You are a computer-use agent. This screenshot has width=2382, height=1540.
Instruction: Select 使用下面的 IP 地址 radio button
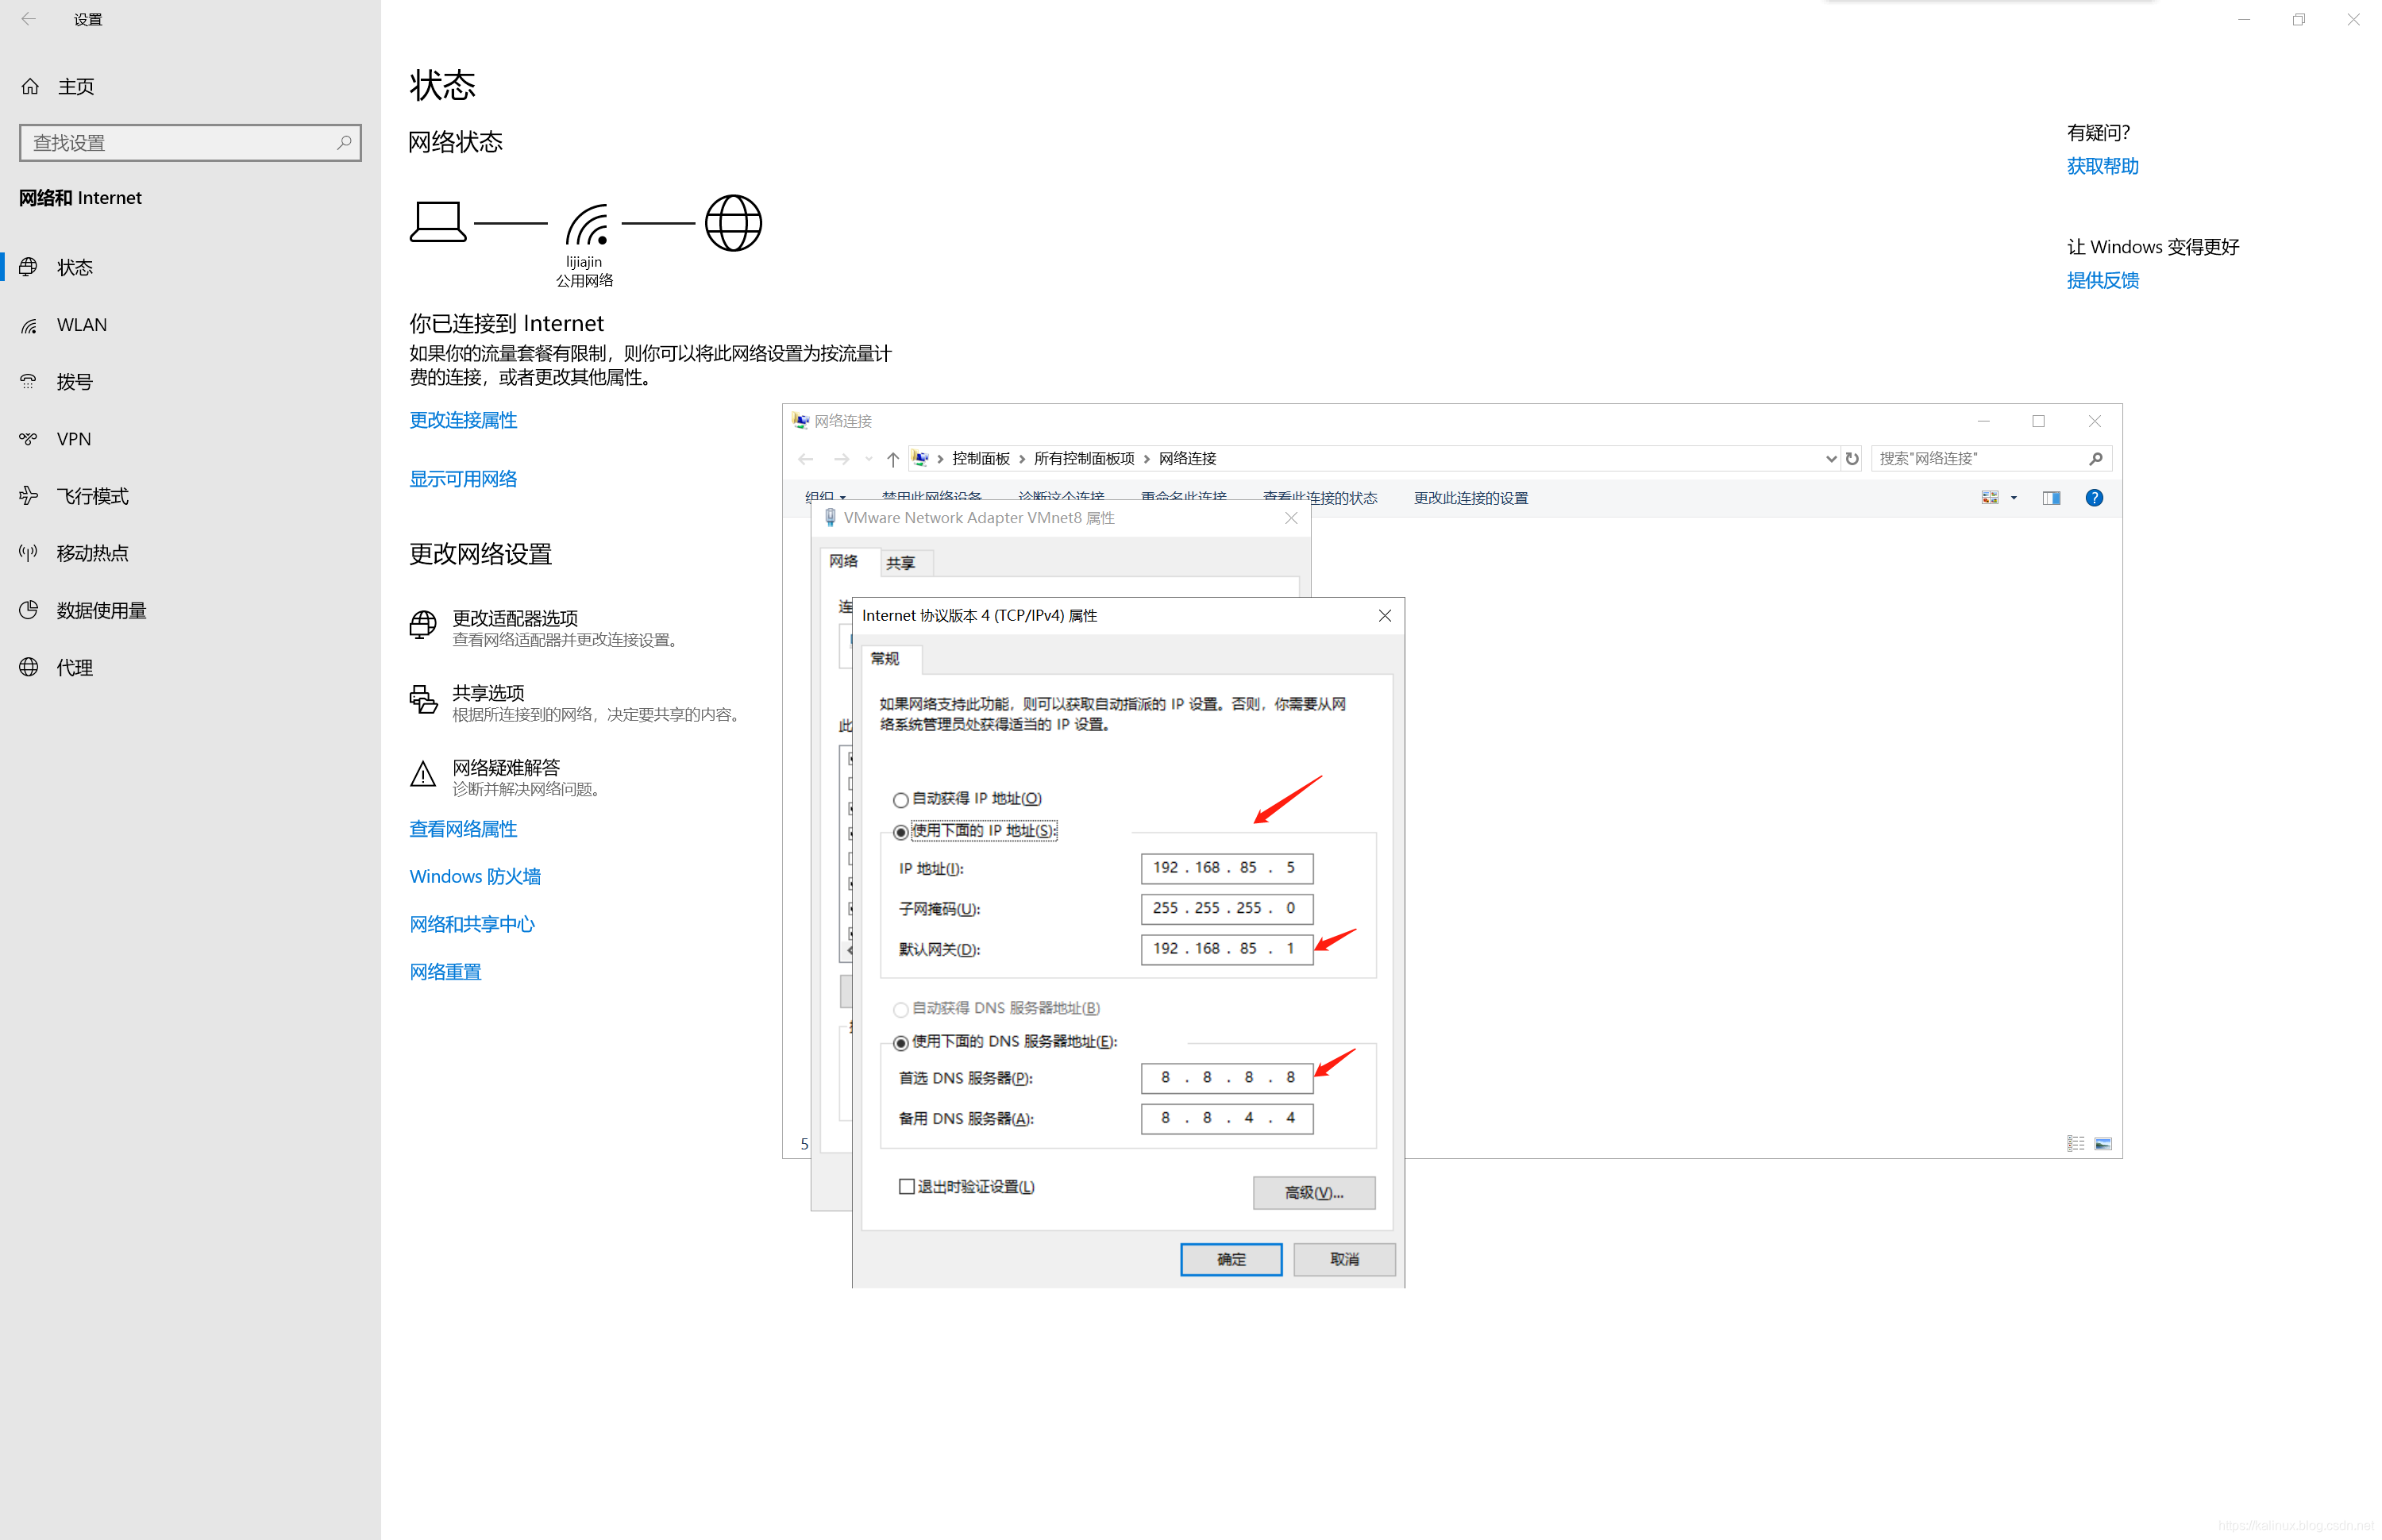900,832
